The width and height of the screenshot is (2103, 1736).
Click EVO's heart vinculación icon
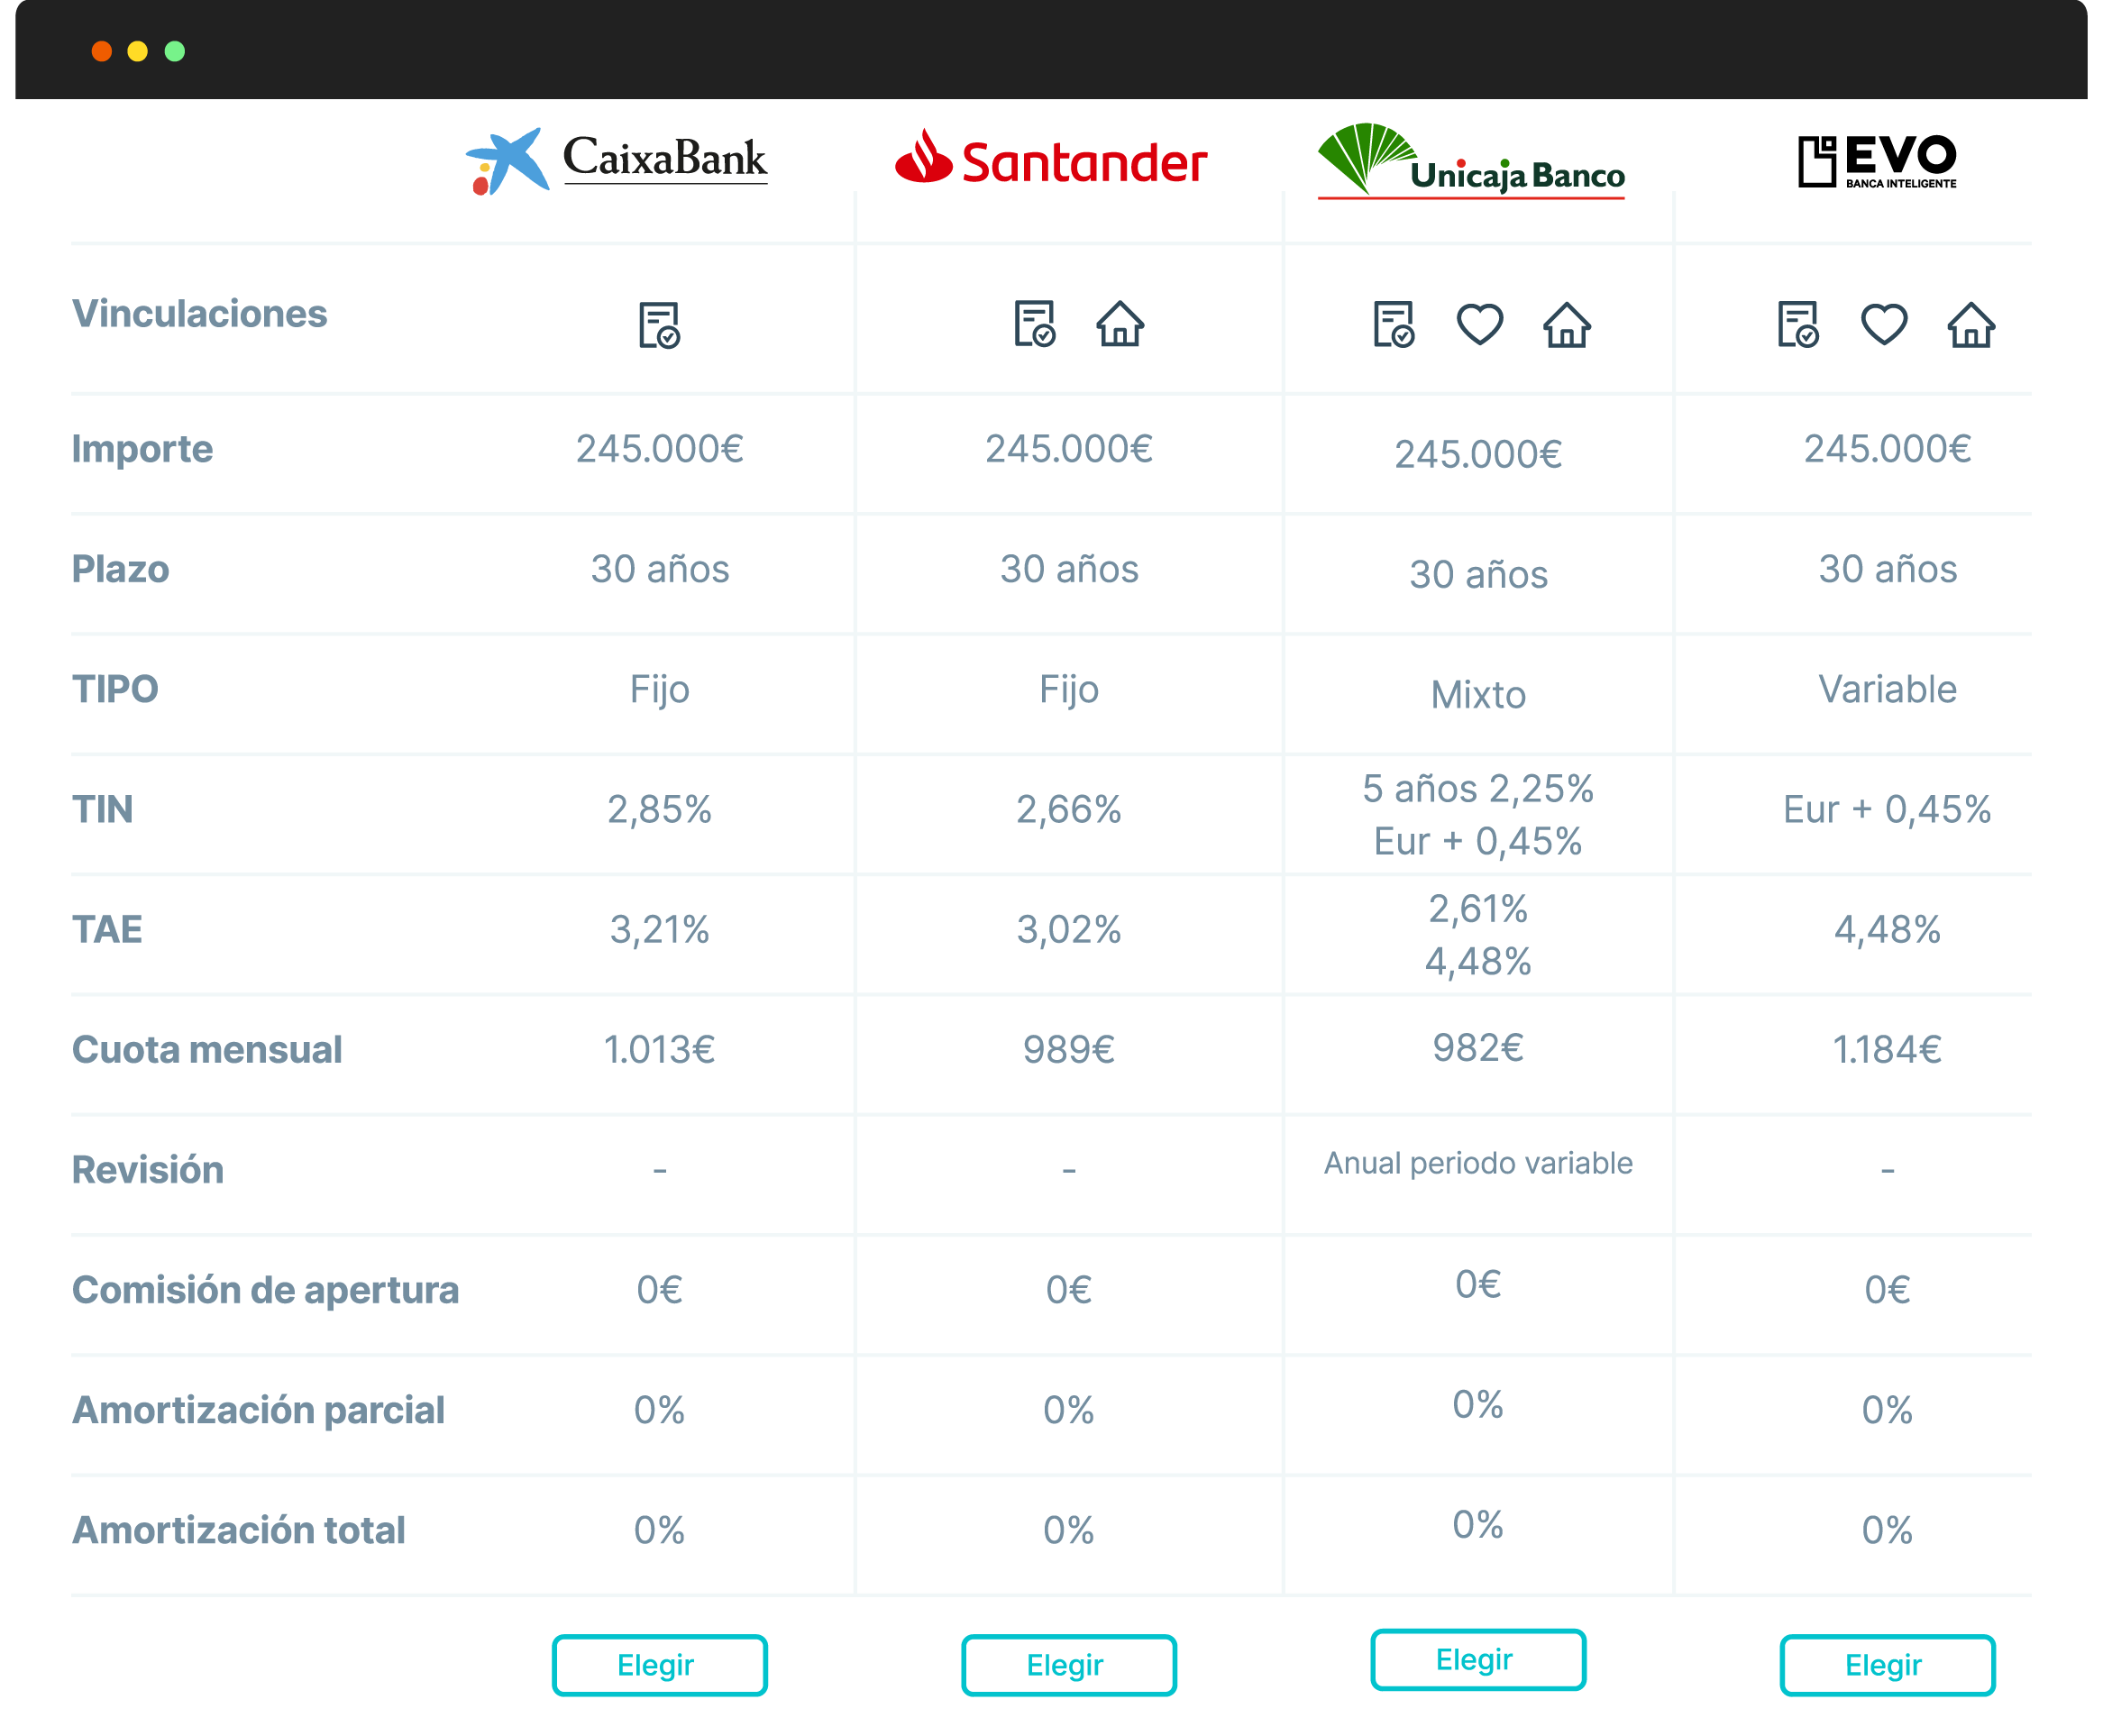click(x=1883, y=324)
